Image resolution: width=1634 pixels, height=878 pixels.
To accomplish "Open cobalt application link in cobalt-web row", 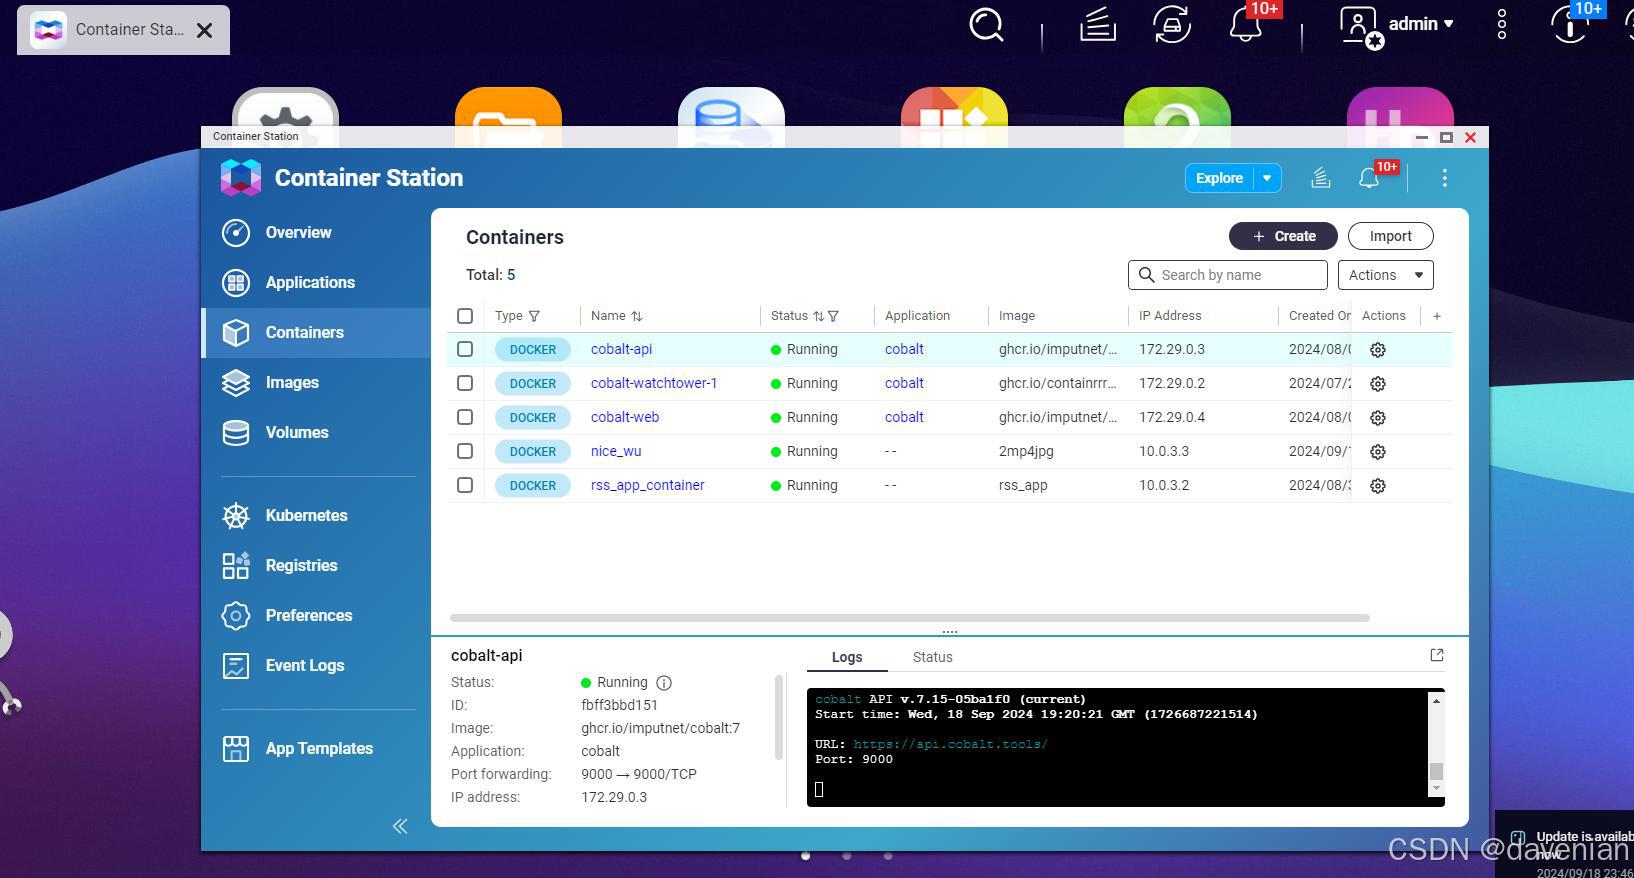I will point(904,417).
